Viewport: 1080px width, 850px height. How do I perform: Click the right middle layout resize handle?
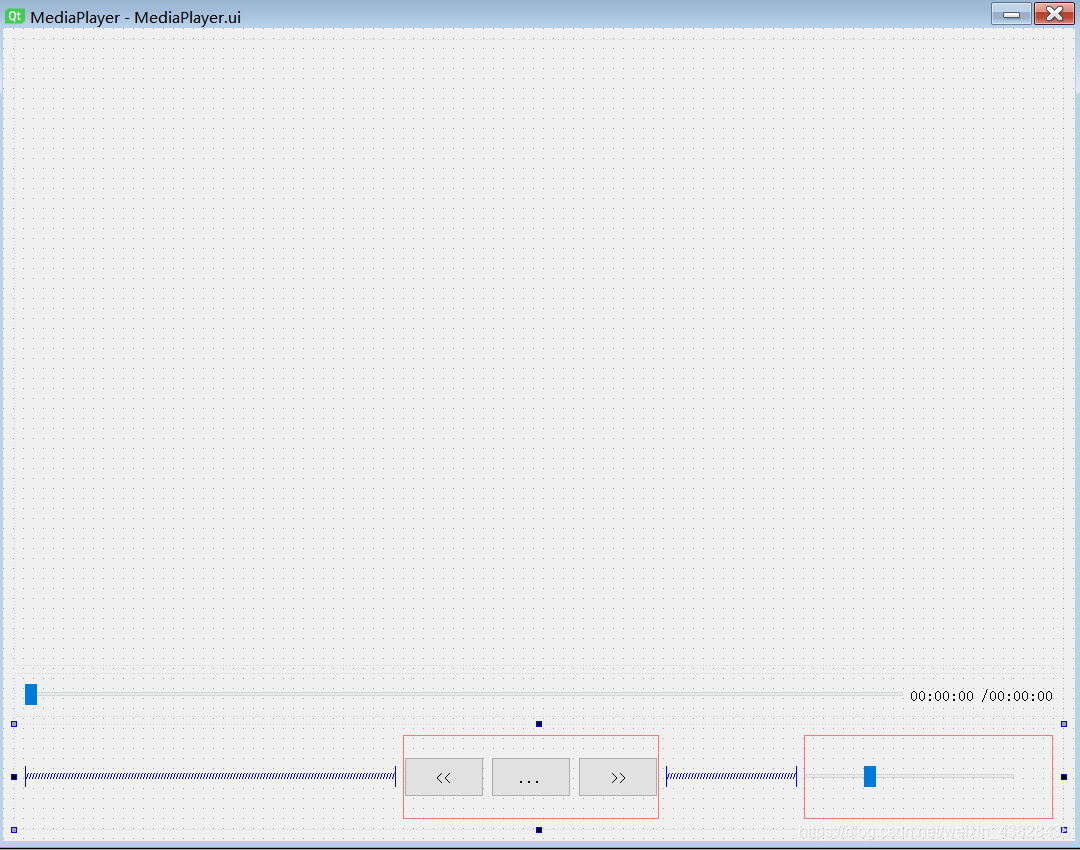click(1063, 777)
